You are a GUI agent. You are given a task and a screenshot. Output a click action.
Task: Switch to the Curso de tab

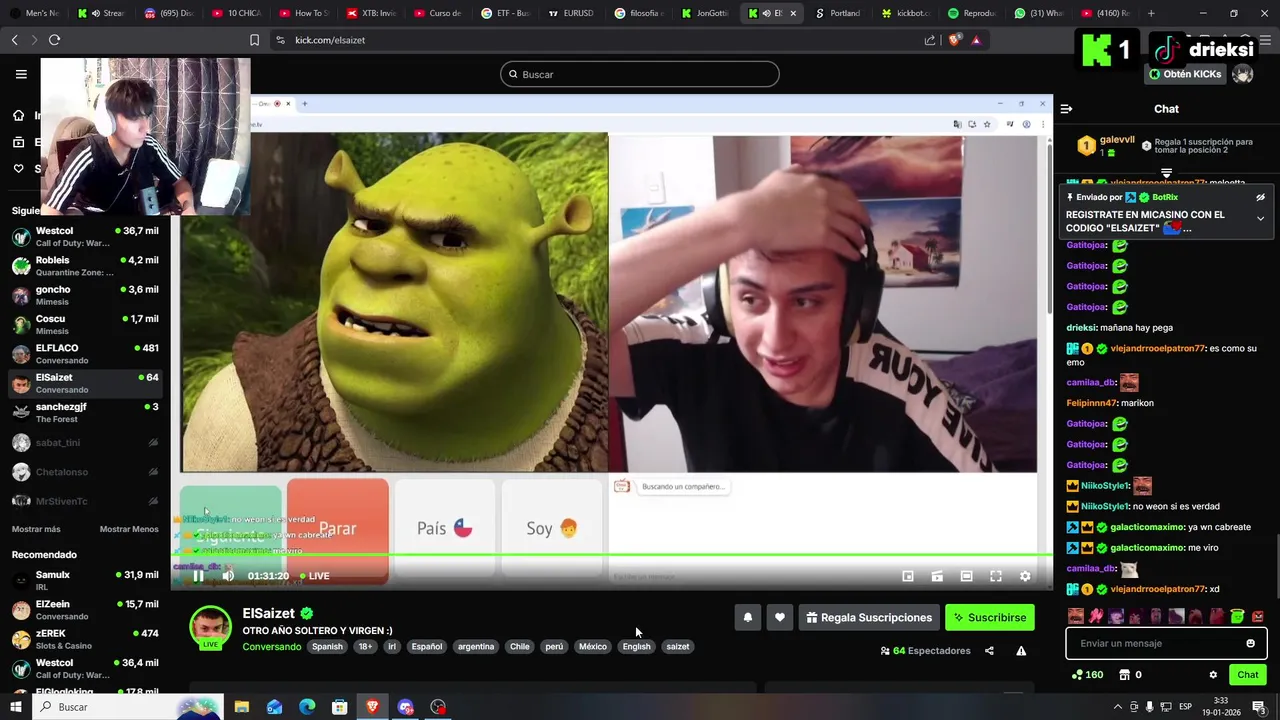pos(437,13)
